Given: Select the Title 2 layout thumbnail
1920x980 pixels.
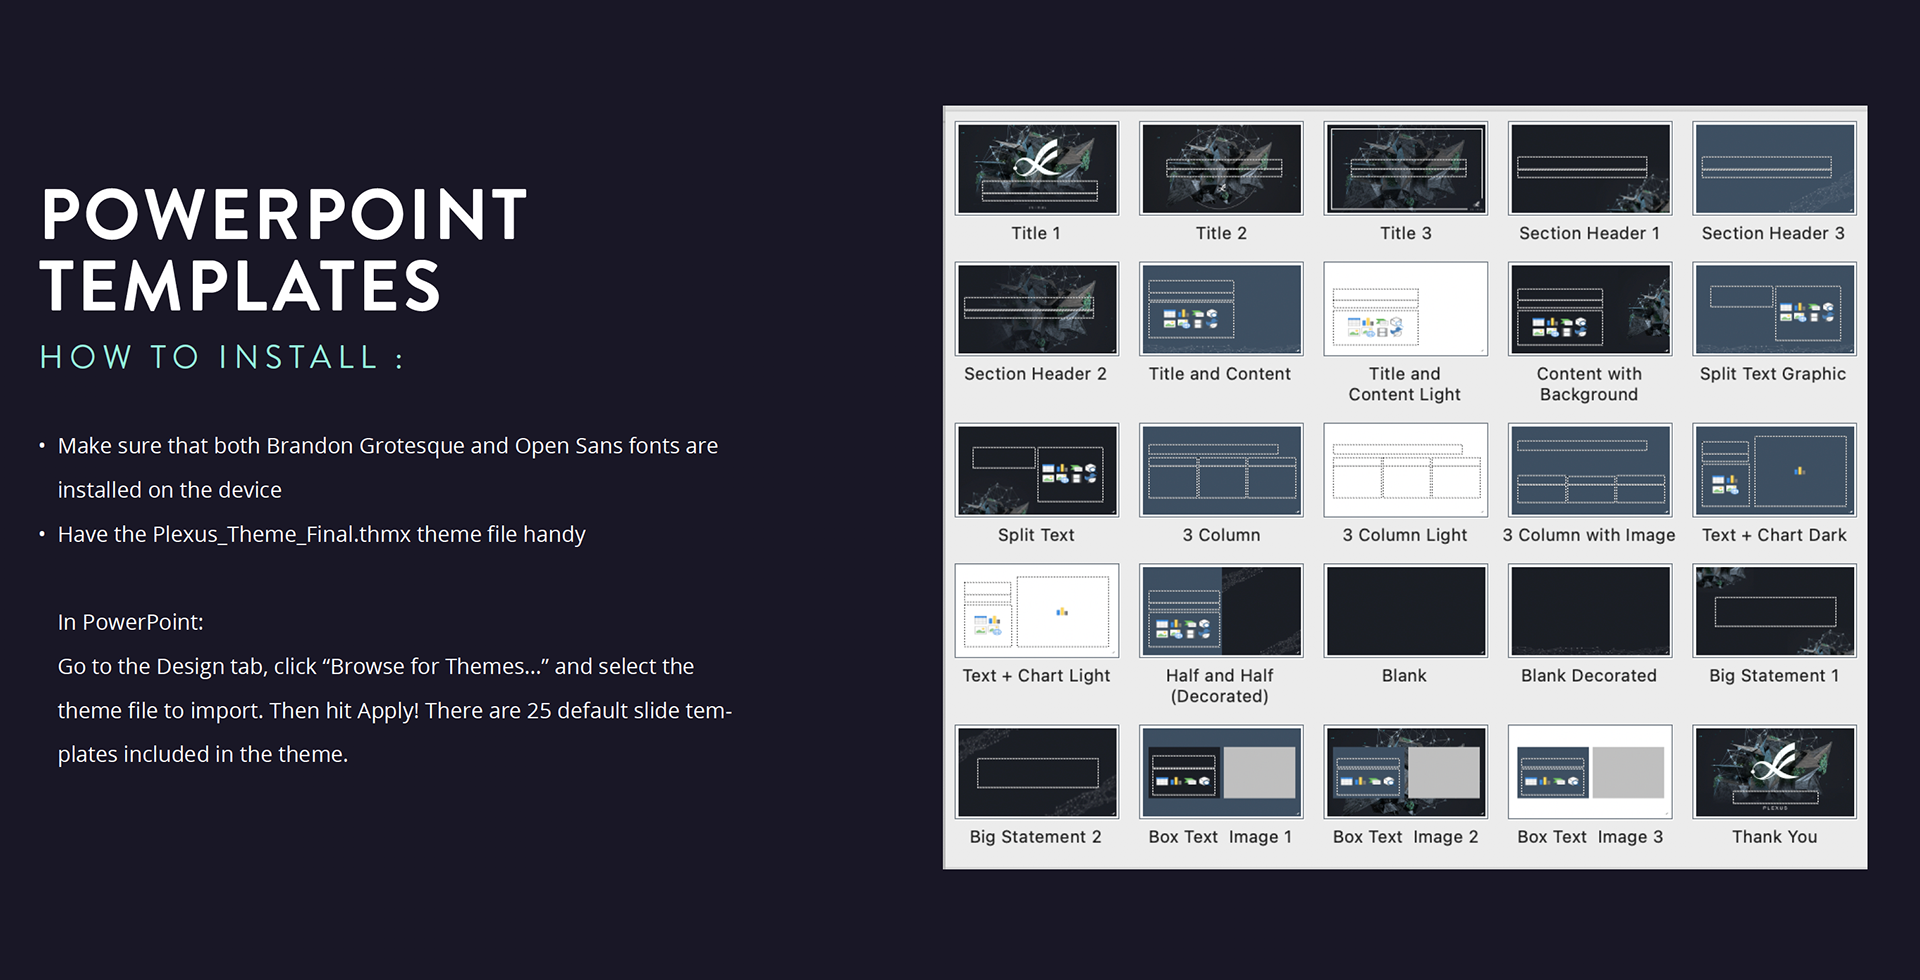Looking at the screenshot, I should [x=1221, y=169].
